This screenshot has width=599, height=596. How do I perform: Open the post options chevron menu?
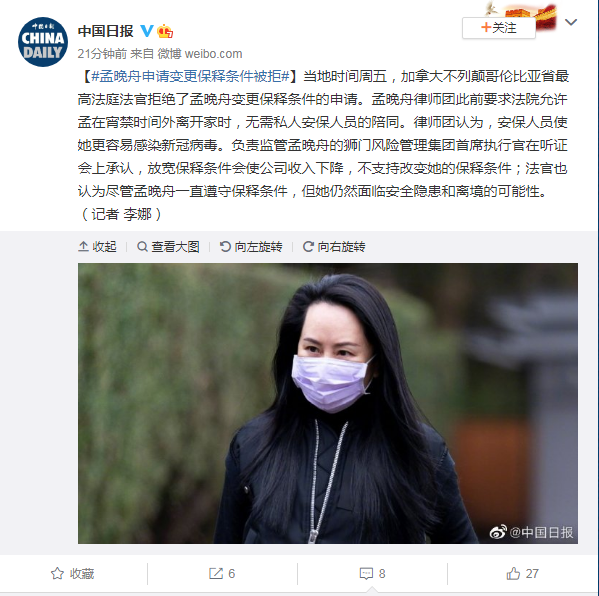click(571, 22)
